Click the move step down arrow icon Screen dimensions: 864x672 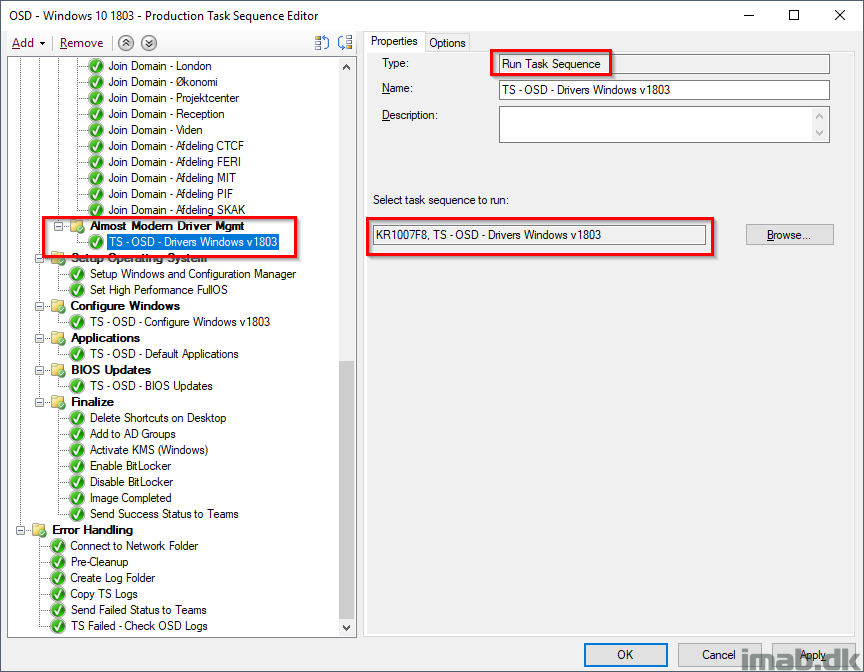coord(149,43)
